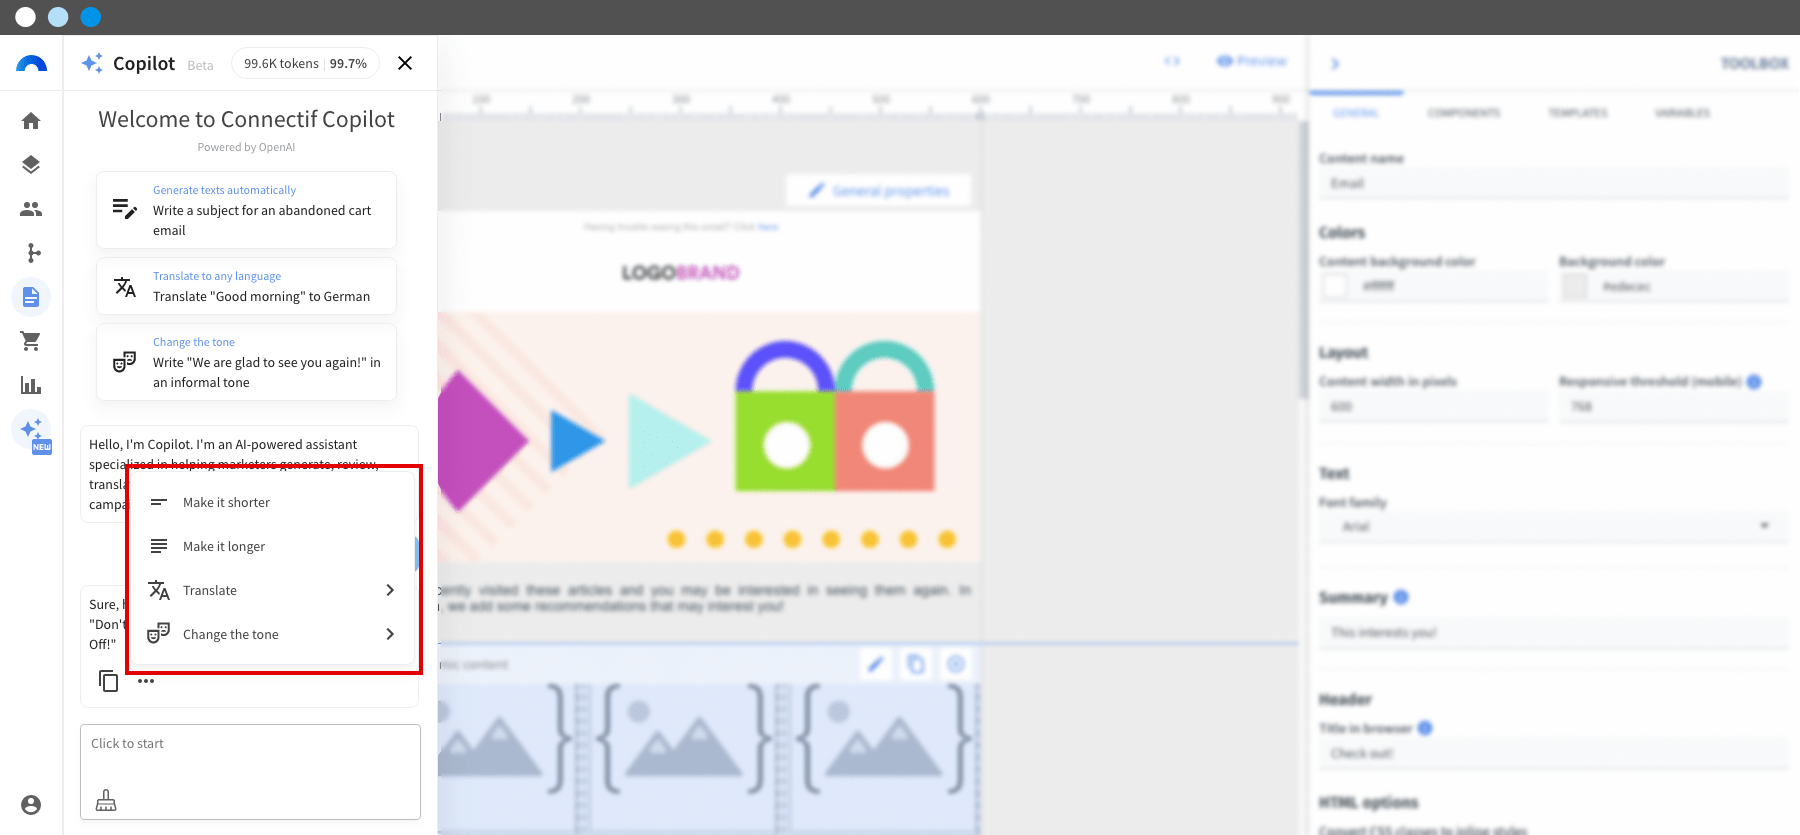Open the three-dots more options
Image resolution: width=1800 pixels, height=835 pixels.
[x=146, y=681]
